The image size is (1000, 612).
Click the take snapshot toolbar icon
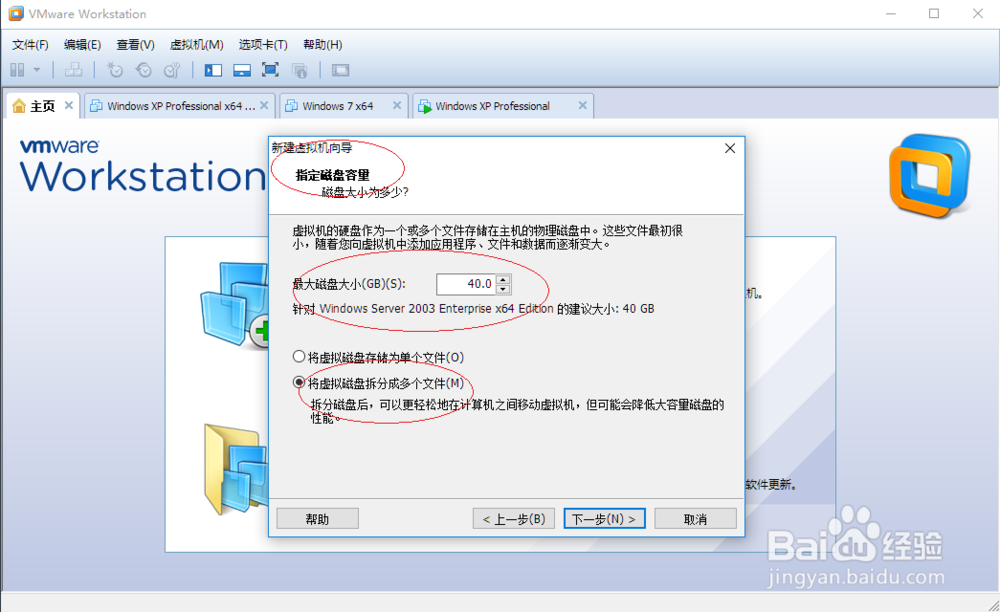[x=115, y=70]
